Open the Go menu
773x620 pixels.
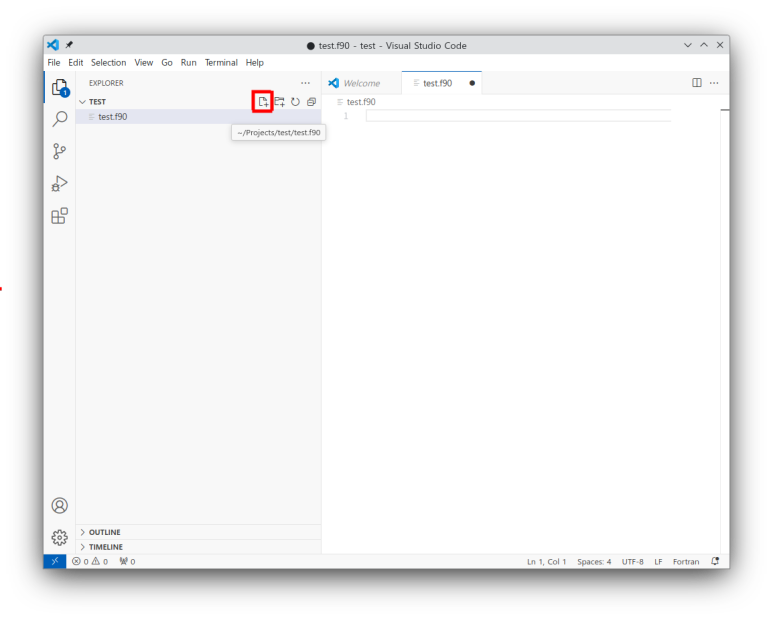click(167, 63)
